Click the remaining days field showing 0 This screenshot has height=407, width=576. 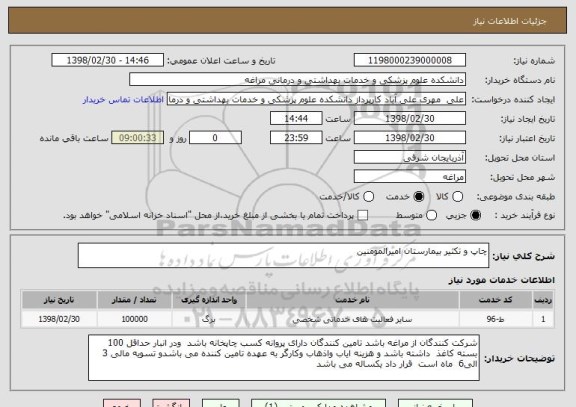point(215,138)
